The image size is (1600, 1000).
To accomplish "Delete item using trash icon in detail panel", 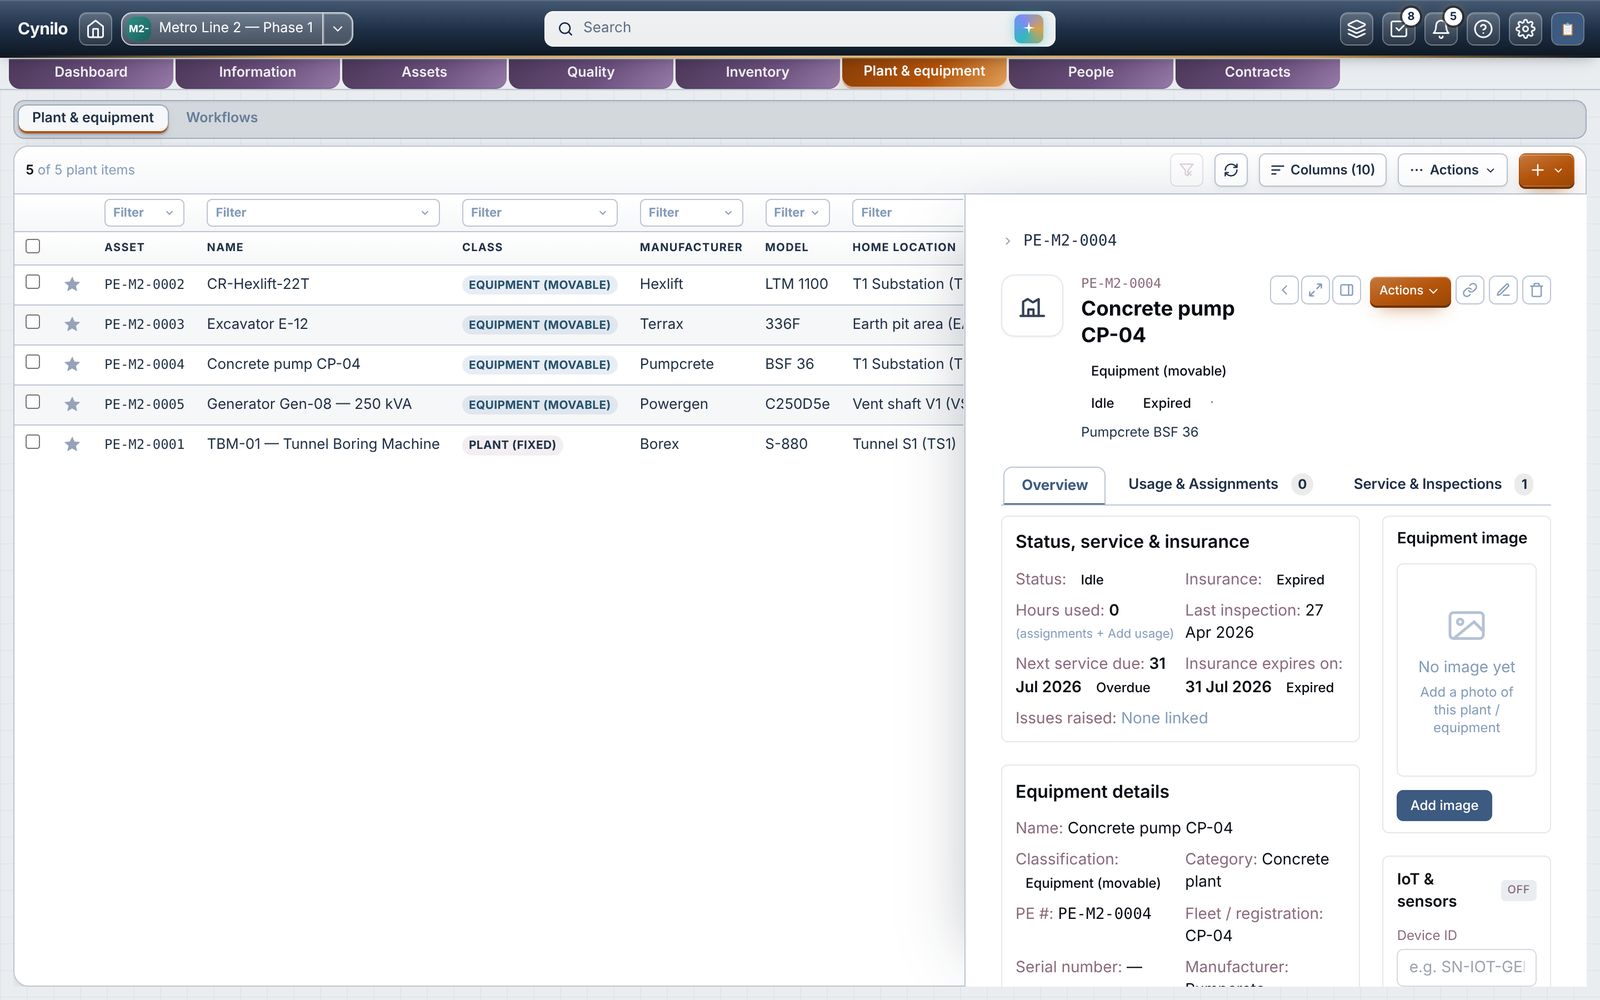I will point(1536,290).
